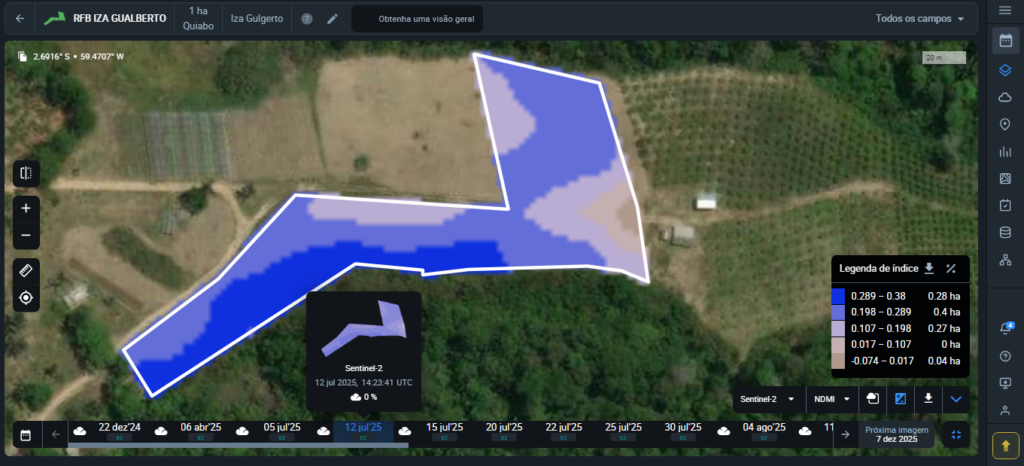Expand the Todos os campos dropdown
The image size is (1024, 466).
[920, 19]
